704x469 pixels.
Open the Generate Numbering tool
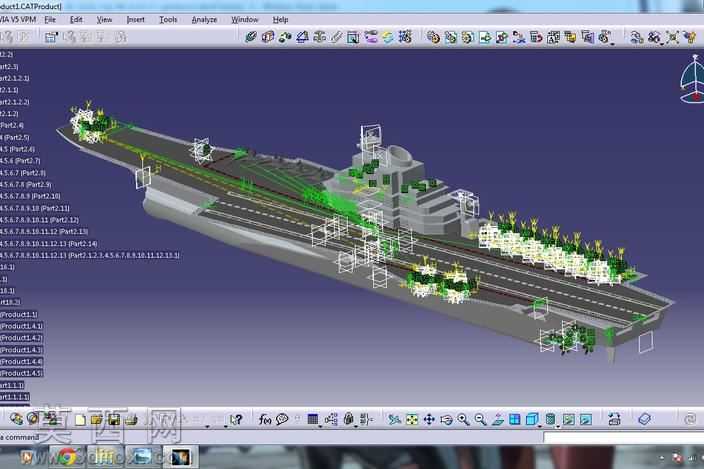553,37
